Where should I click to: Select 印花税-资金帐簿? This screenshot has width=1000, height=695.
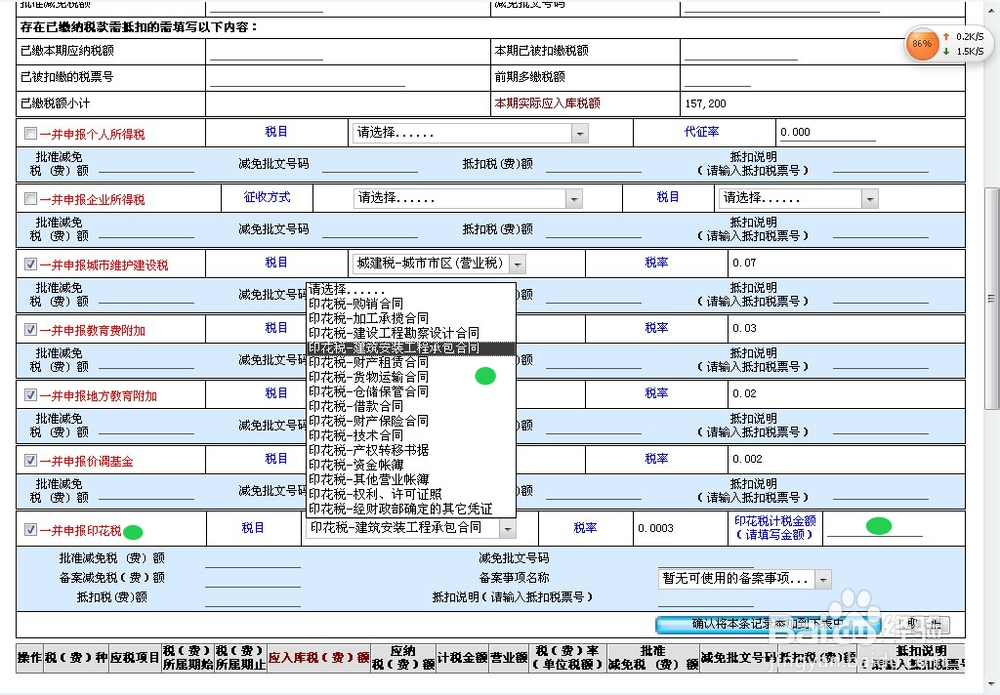(411, 465)
